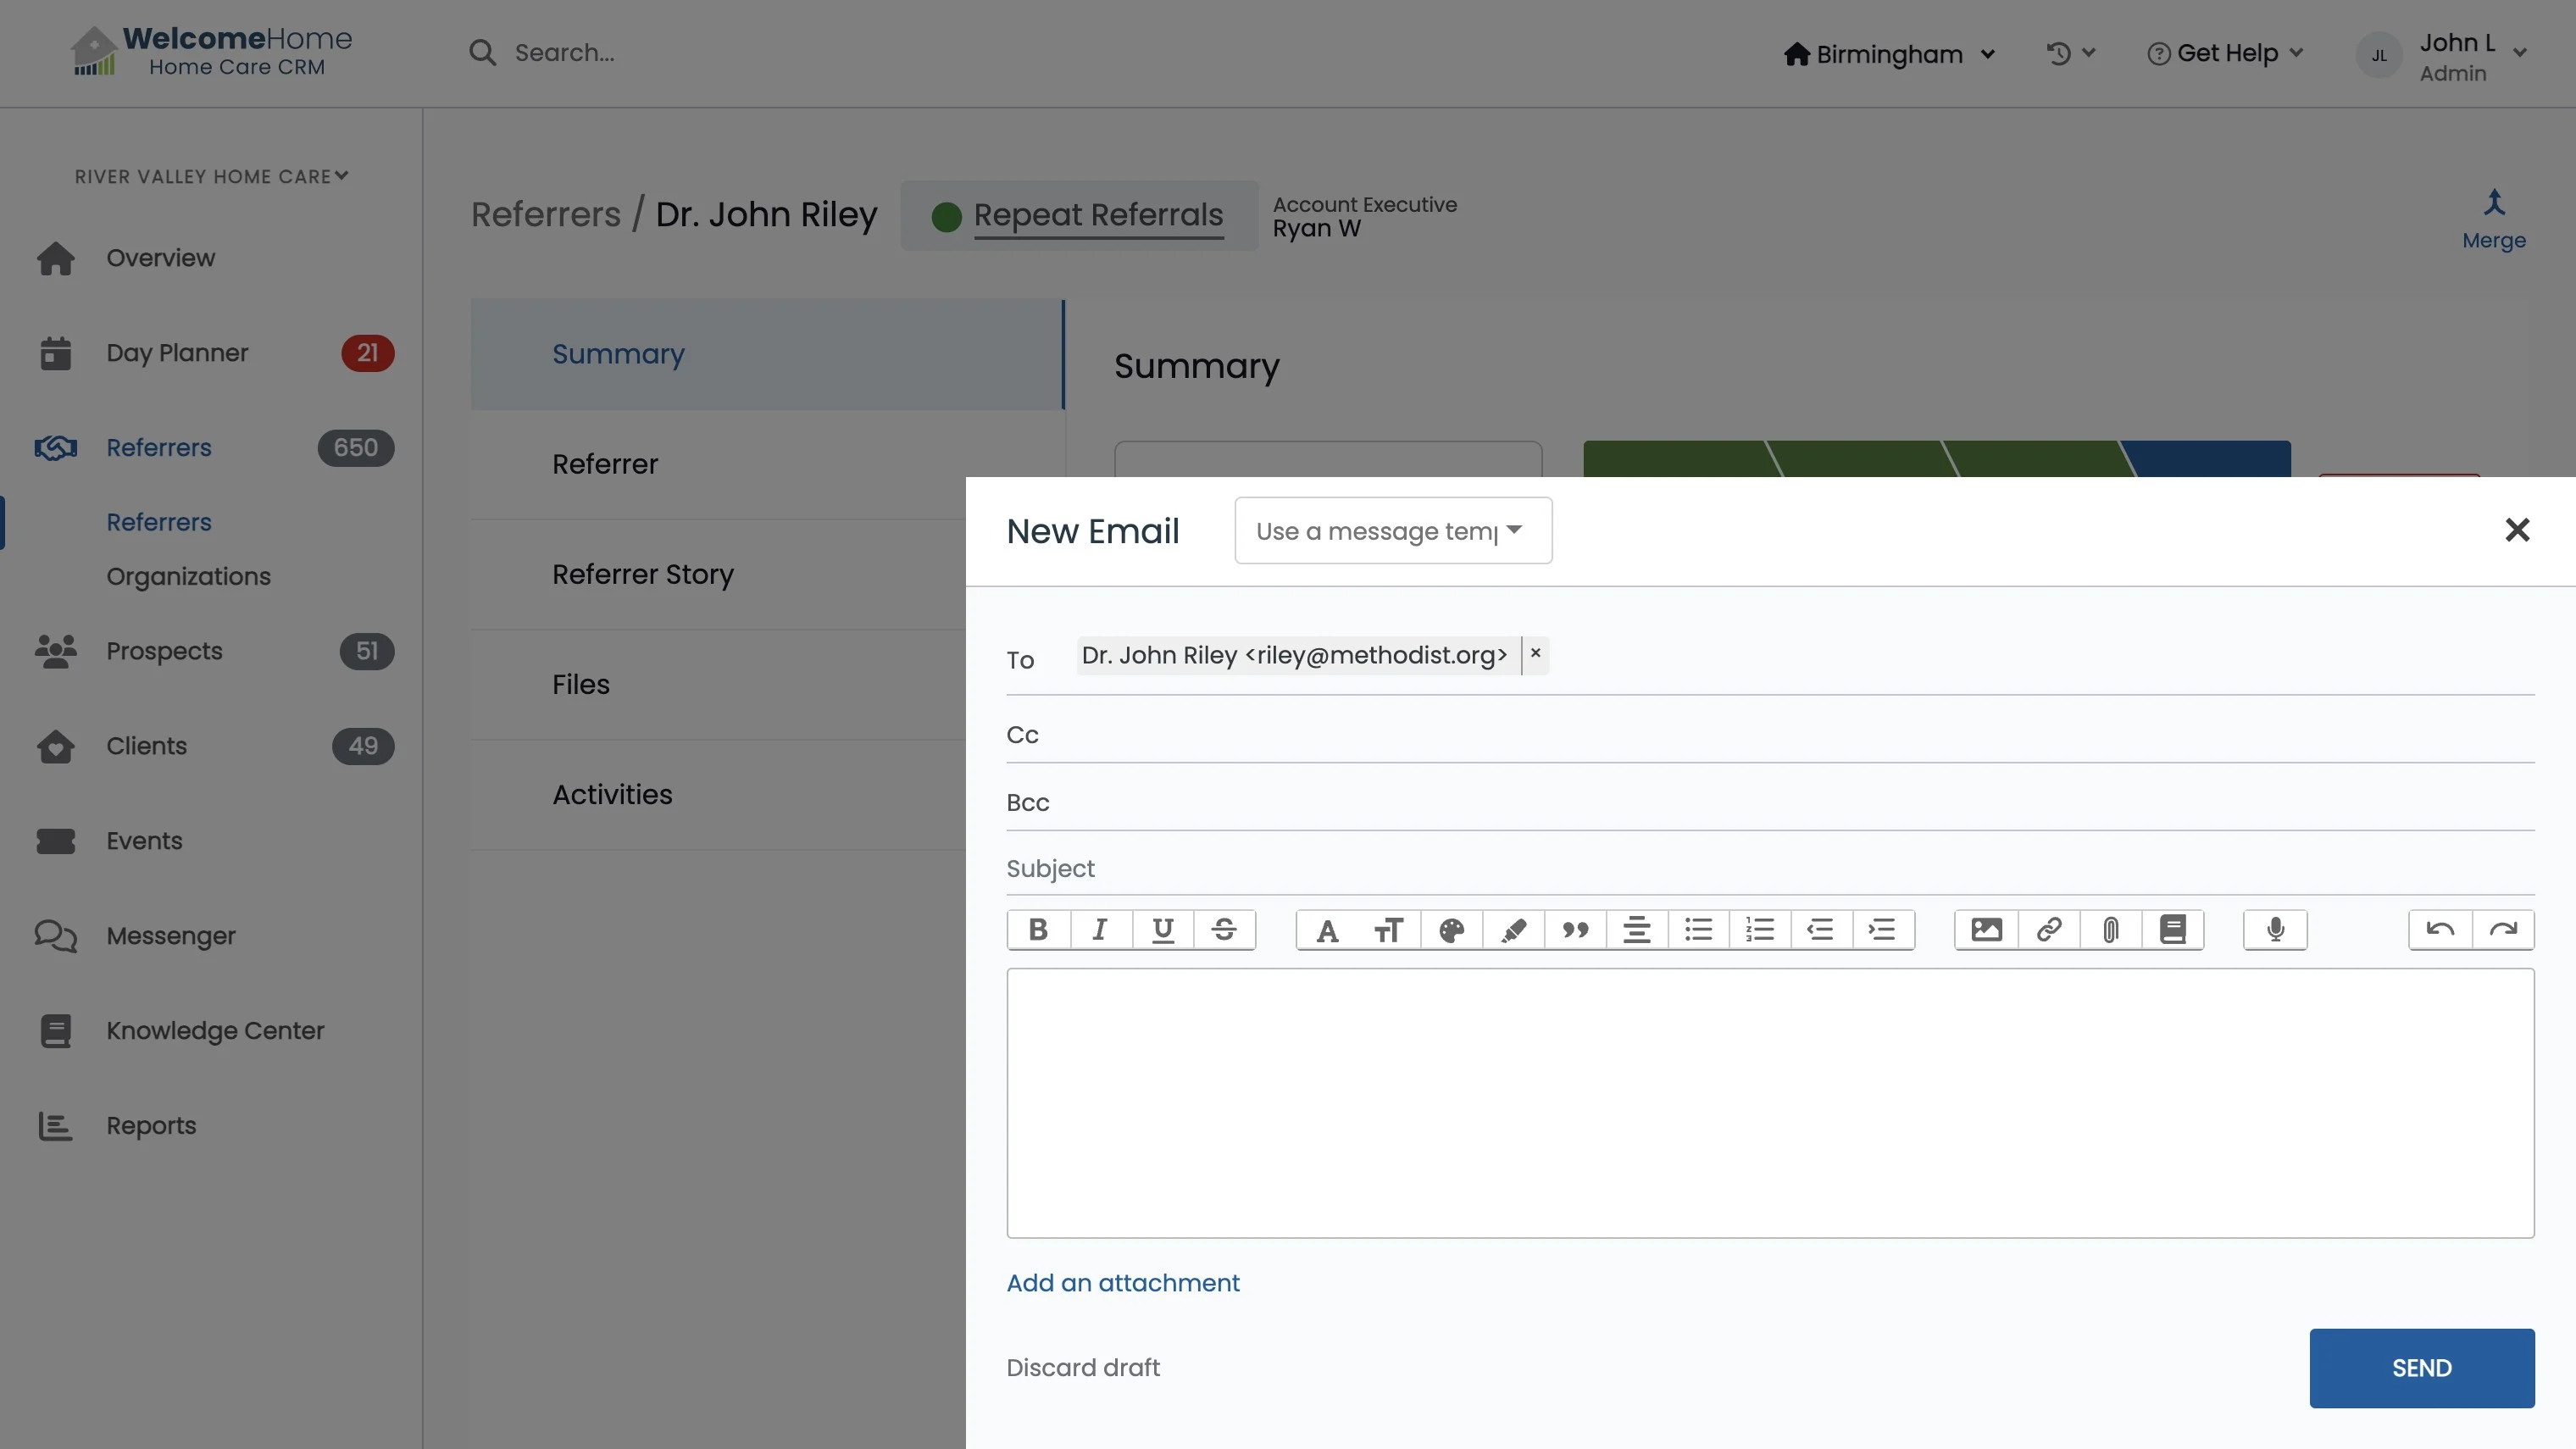The height and width of the screenshot is (1449, 2576).
Task: Open the Referrer Story tab
Action: point(643,574)
